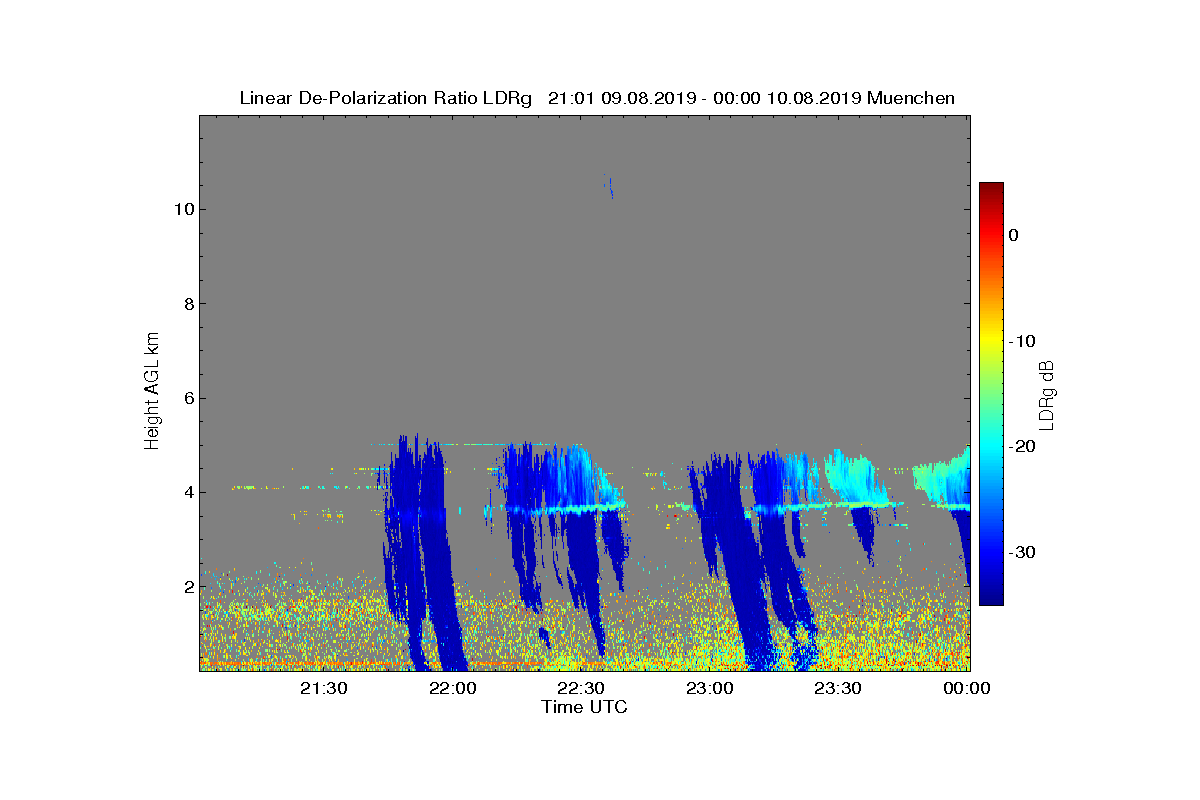Click the colorbar tick label '-20'
The image size is (1200, 800).
point(1021,447)
